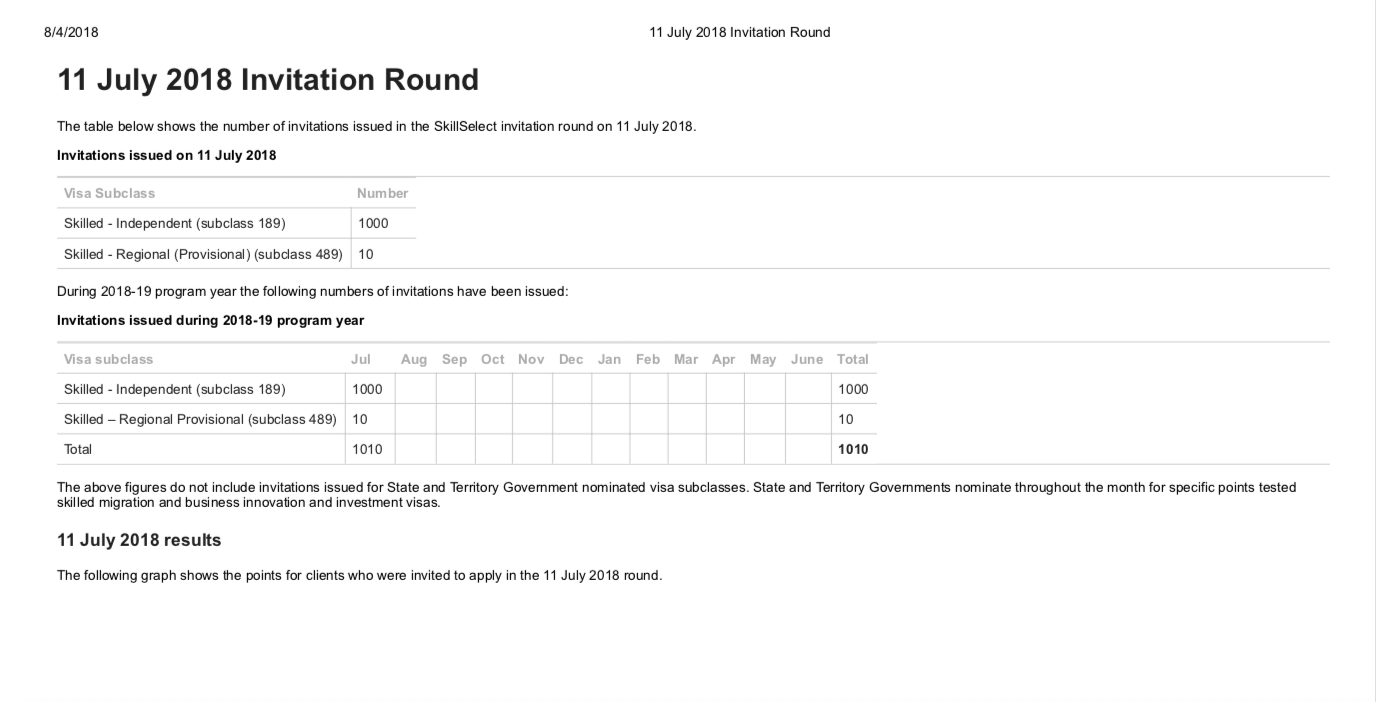Click the 'Total' row label in the yearly table

pos(78,449)
